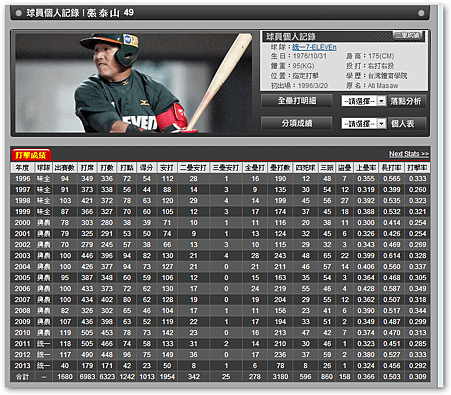This screenshot has width=451, height=395.
Task: Click the round dot left of page title
Action: 19,13
